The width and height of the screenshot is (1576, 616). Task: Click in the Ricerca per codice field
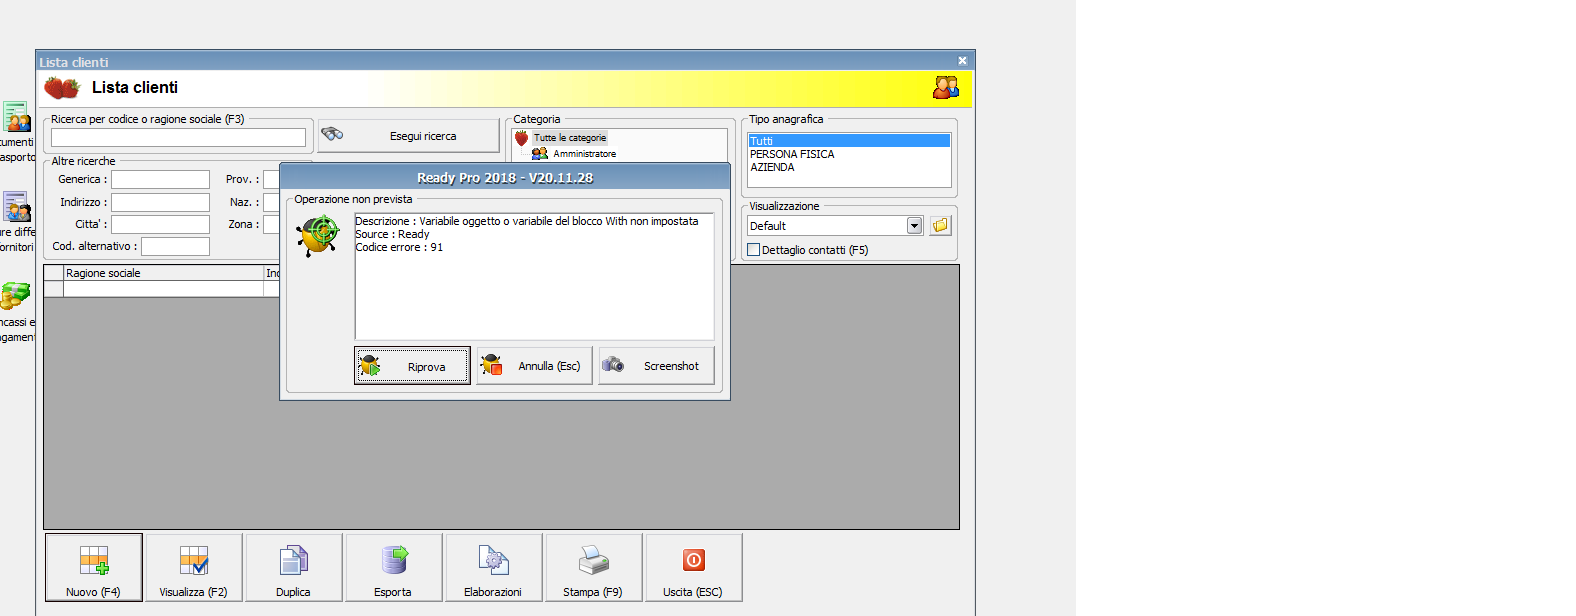pos(178,137)
